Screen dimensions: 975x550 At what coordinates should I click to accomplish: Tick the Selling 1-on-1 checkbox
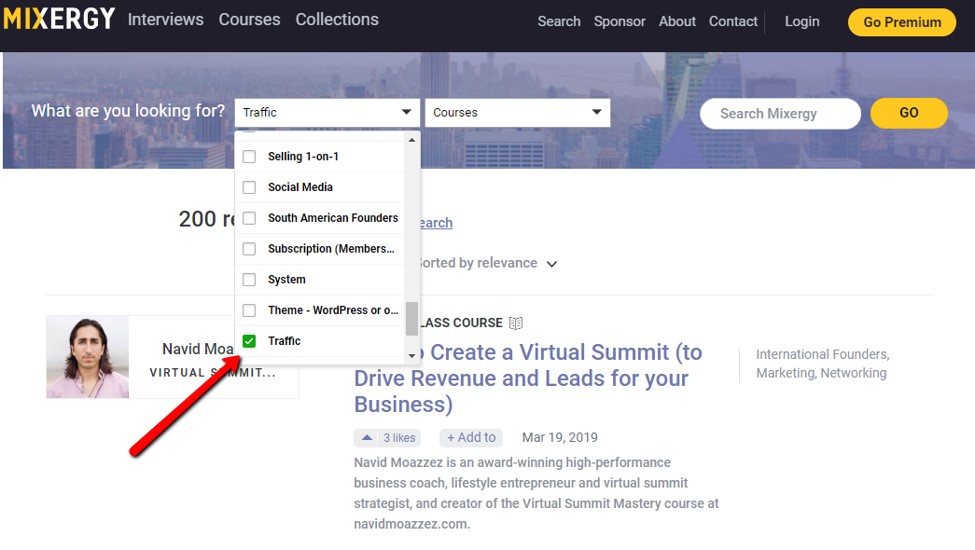(x=249, y=156)
